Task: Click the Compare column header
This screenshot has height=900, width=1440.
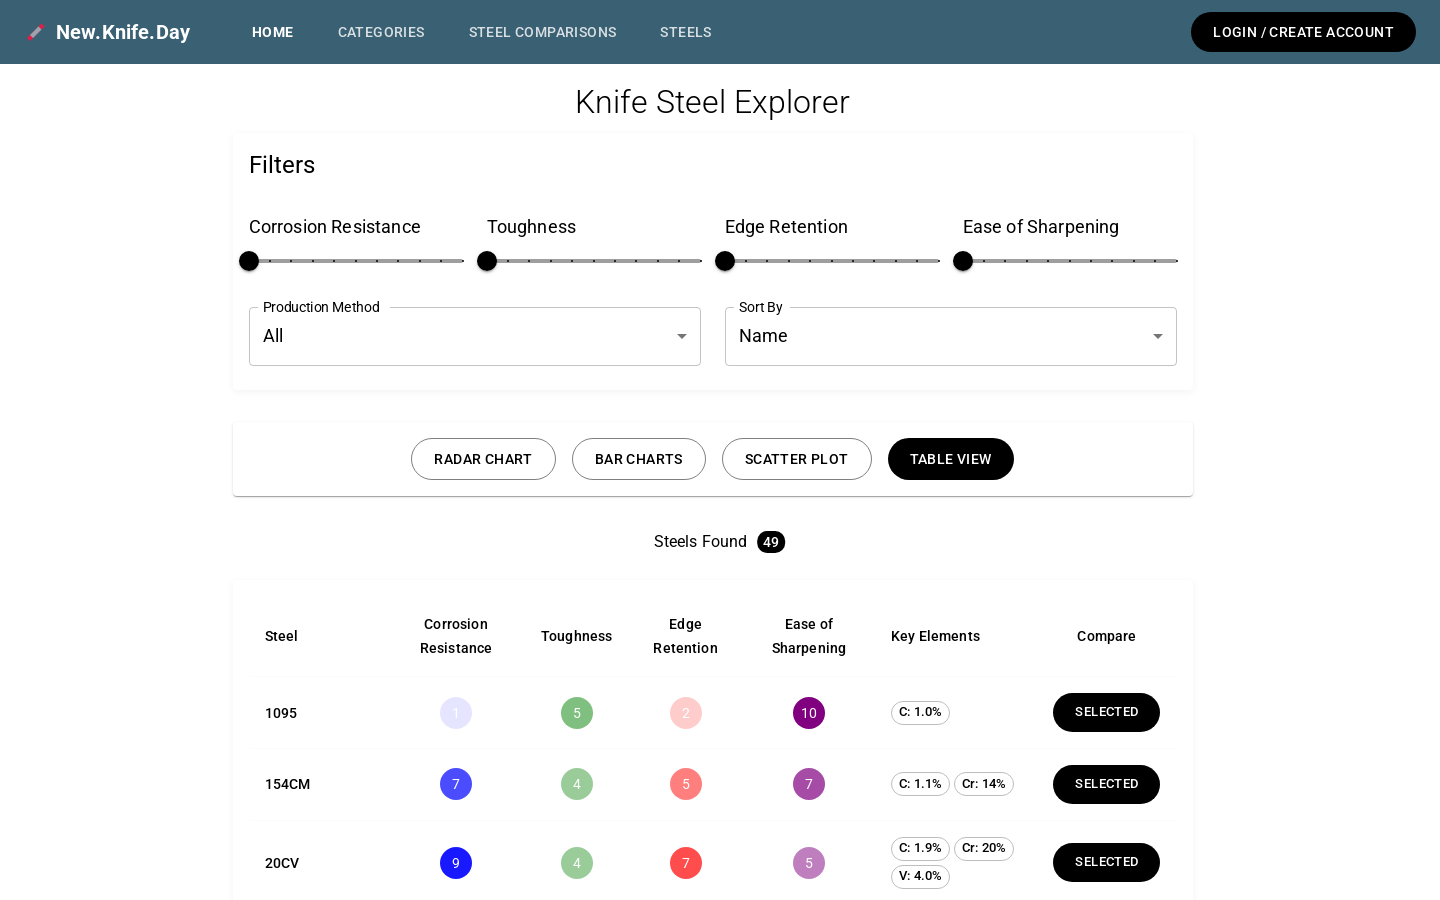Action: click(x=1106, y=636)
